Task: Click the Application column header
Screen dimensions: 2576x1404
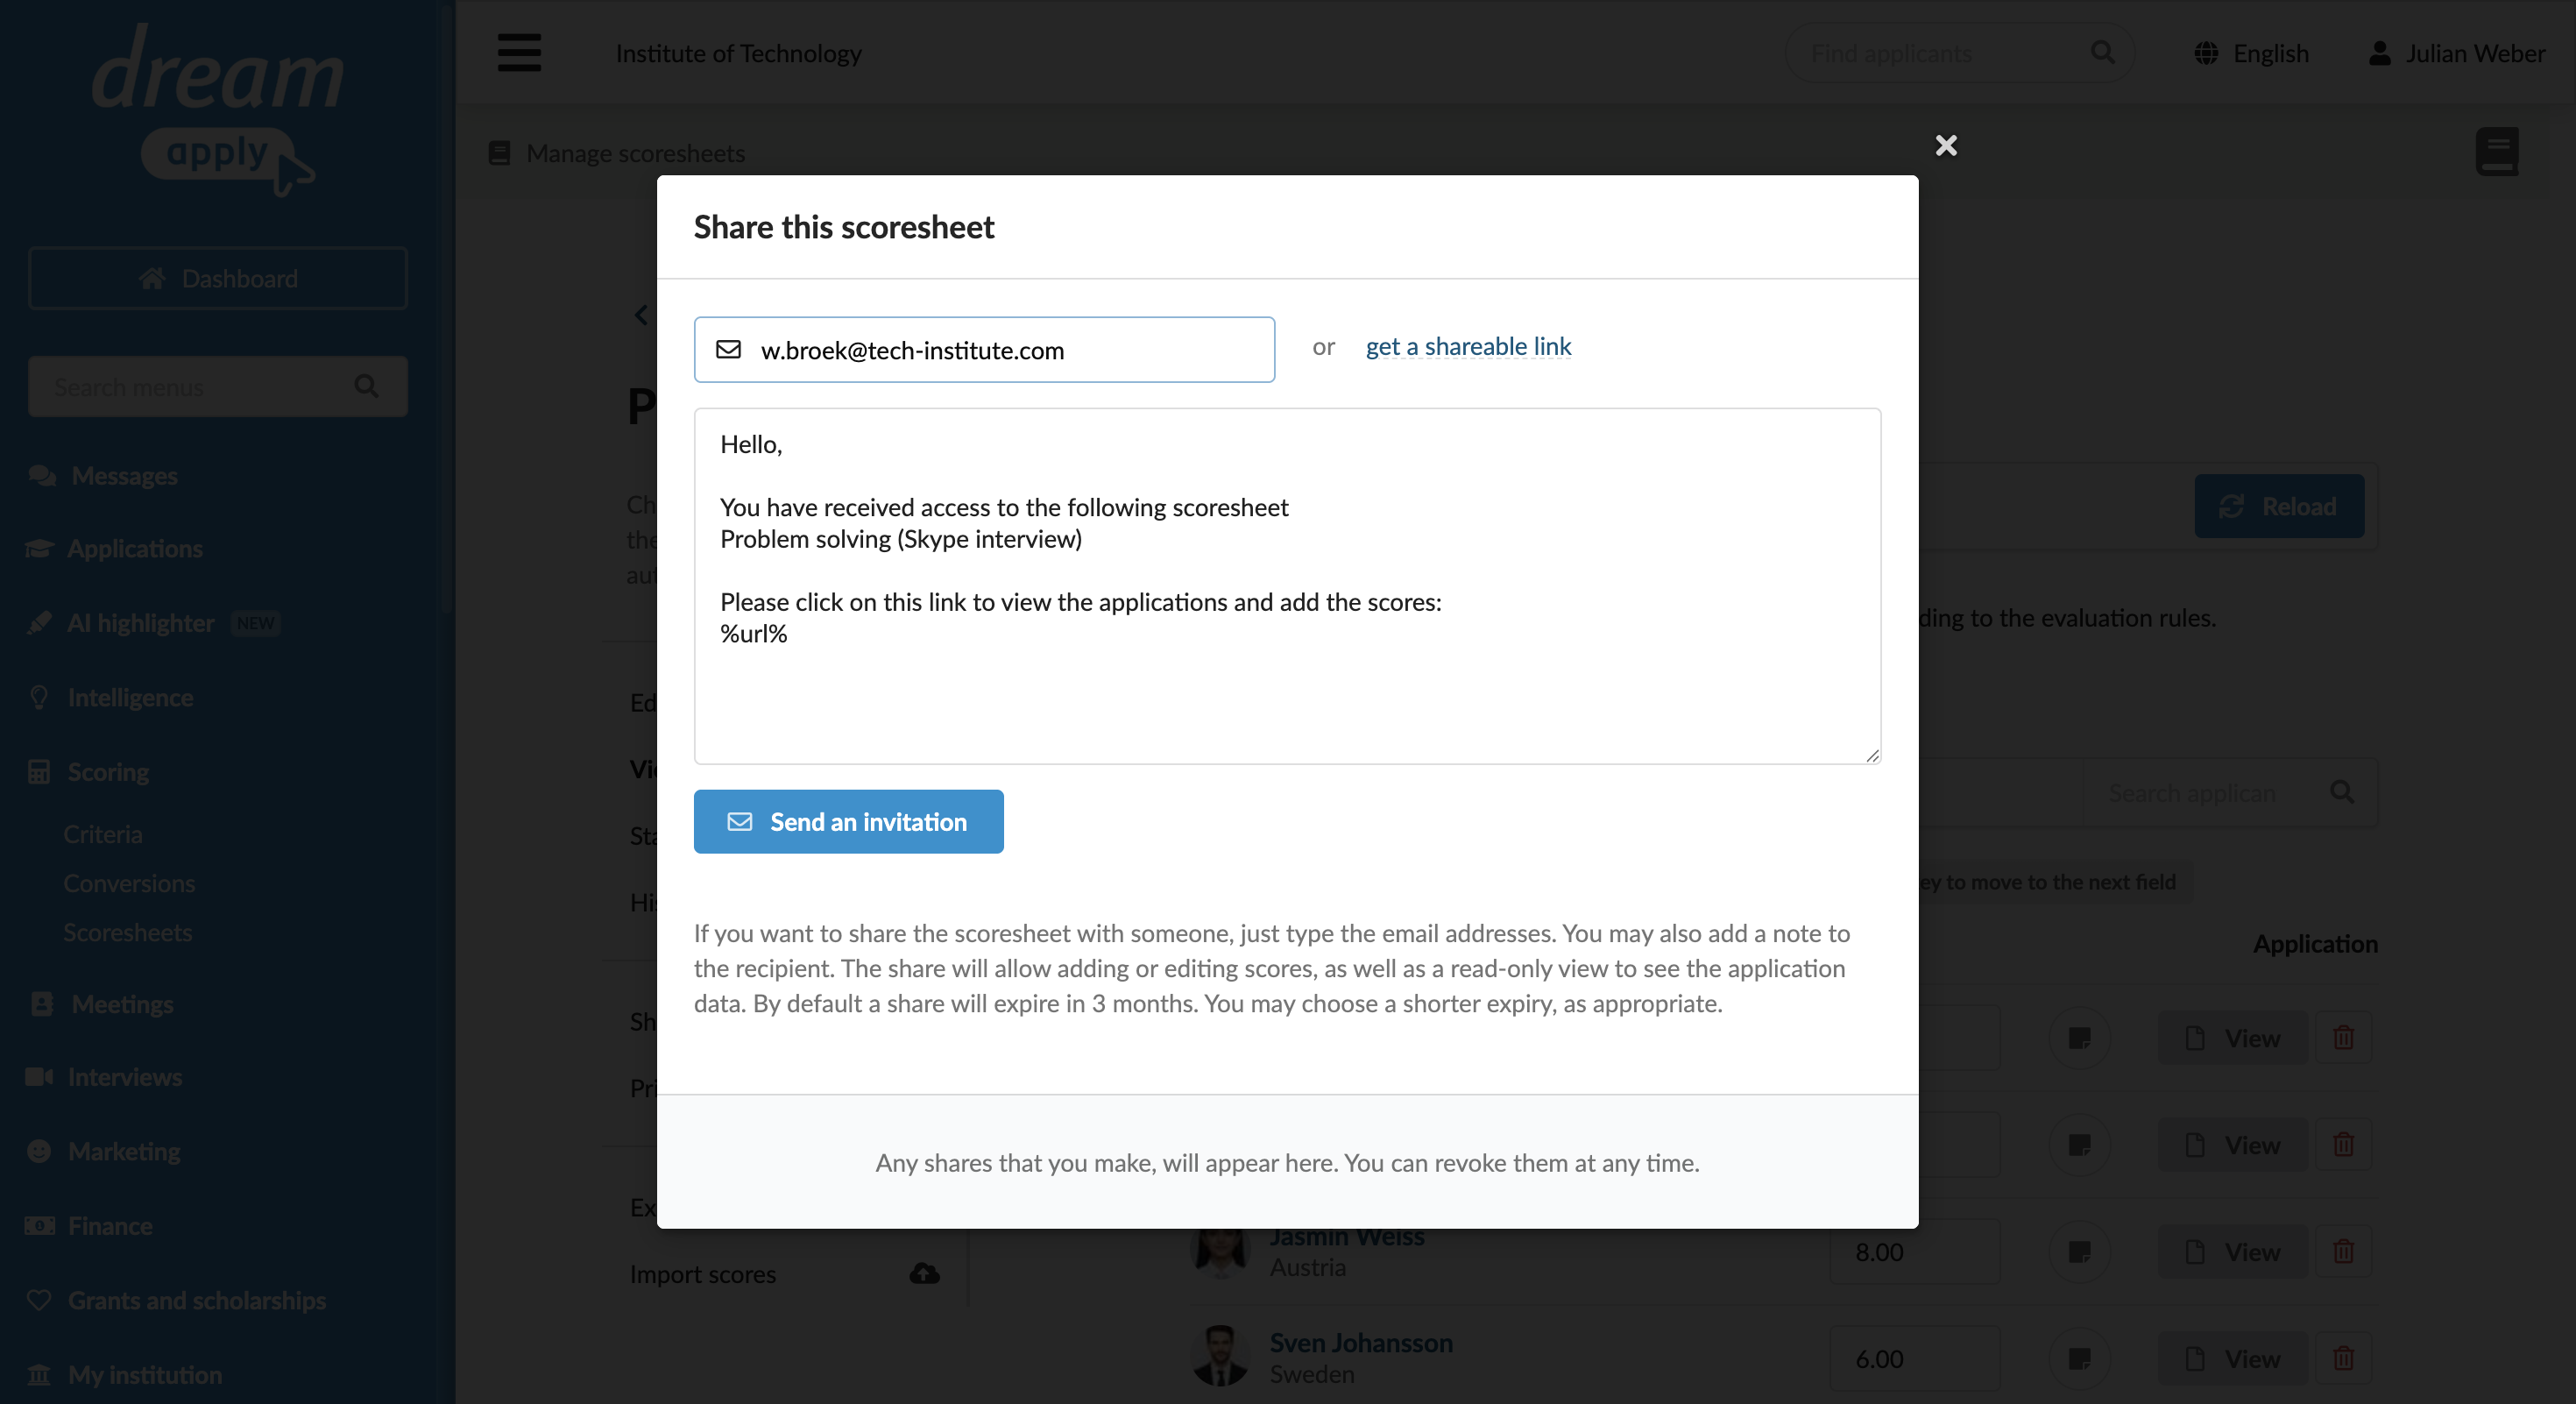Action: (2316, 944)
